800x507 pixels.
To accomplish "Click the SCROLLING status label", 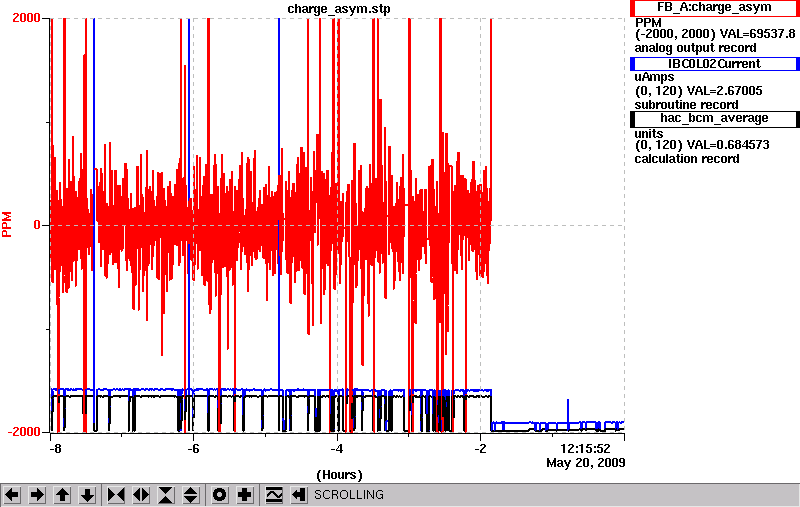I will pyautogui.click(x=349, y=495).
